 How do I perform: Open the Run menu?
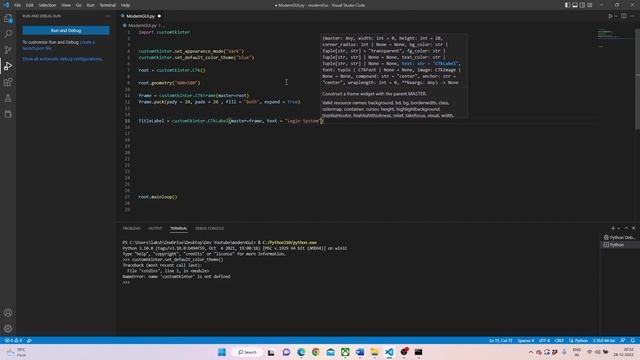click(x=90, y=5)
